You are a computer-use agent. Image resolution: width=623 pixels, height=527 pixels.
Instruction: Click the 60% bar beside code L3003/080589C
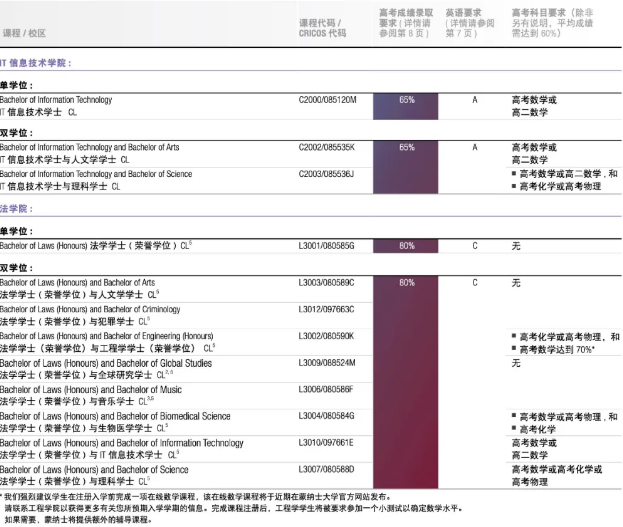pos(407,283)
